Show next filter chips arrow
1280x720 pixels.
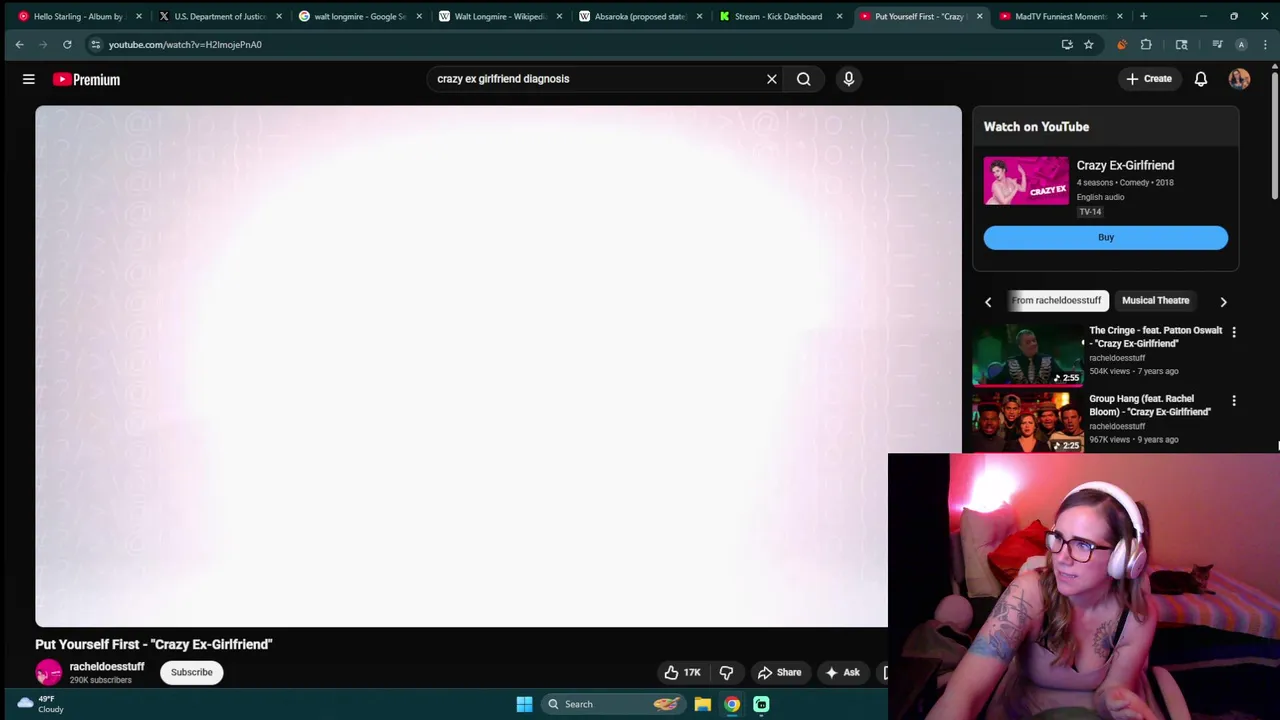(1223, 301)
